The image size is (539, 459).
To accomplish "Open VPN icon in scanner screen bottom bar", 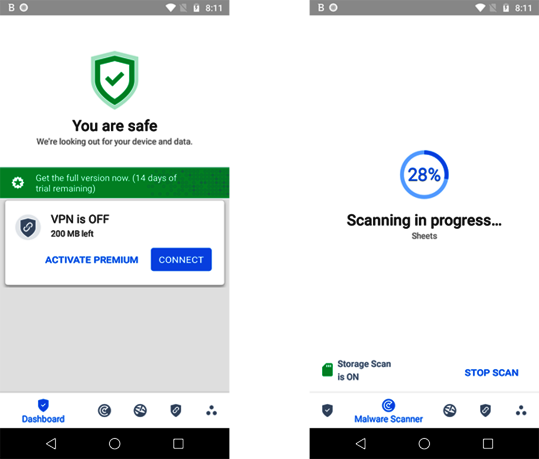I will point(485,411).
